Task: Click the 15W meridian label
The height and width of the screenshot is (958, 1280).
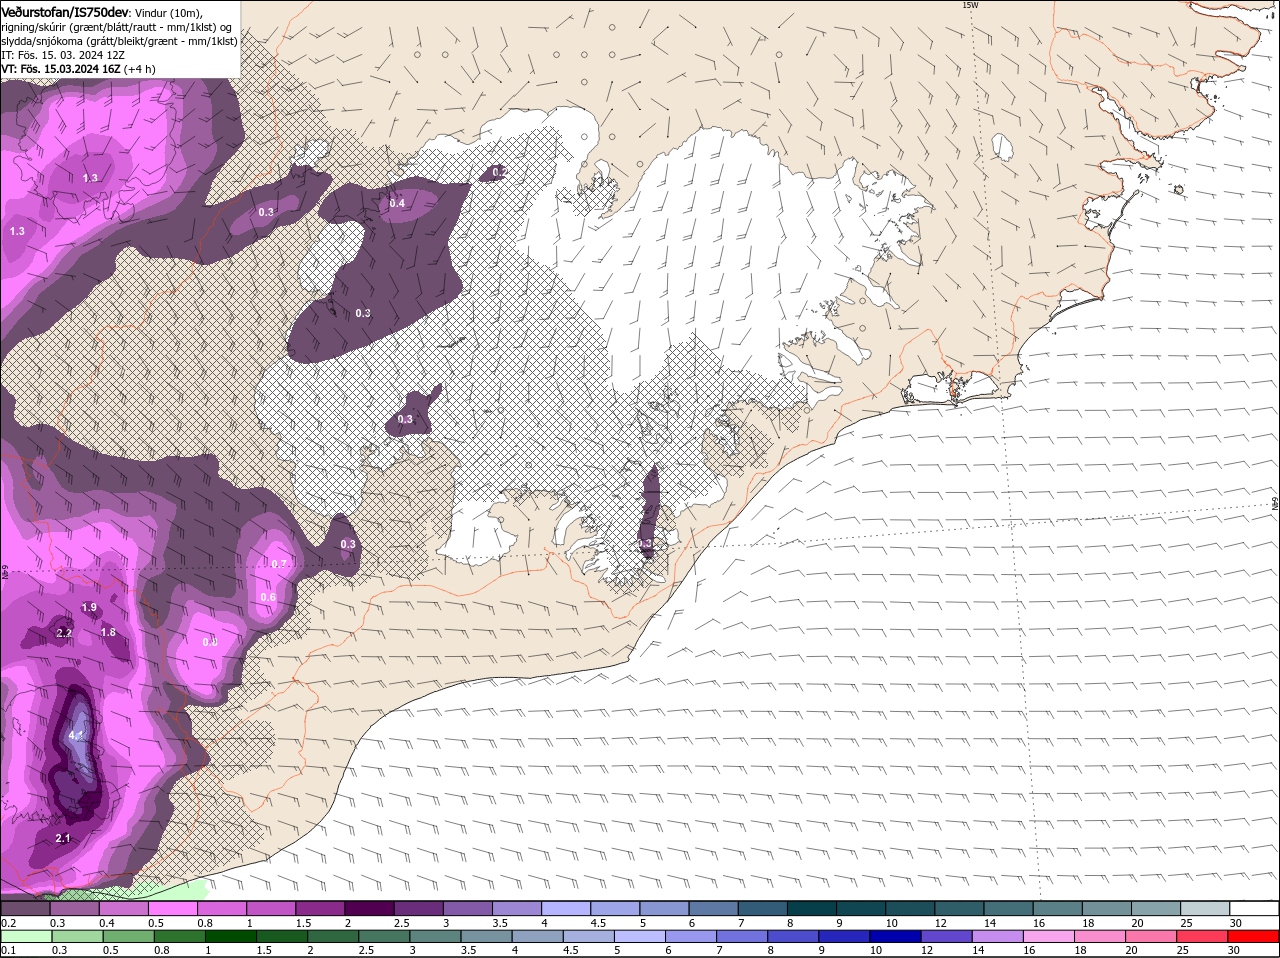Action: pos(969,5)
